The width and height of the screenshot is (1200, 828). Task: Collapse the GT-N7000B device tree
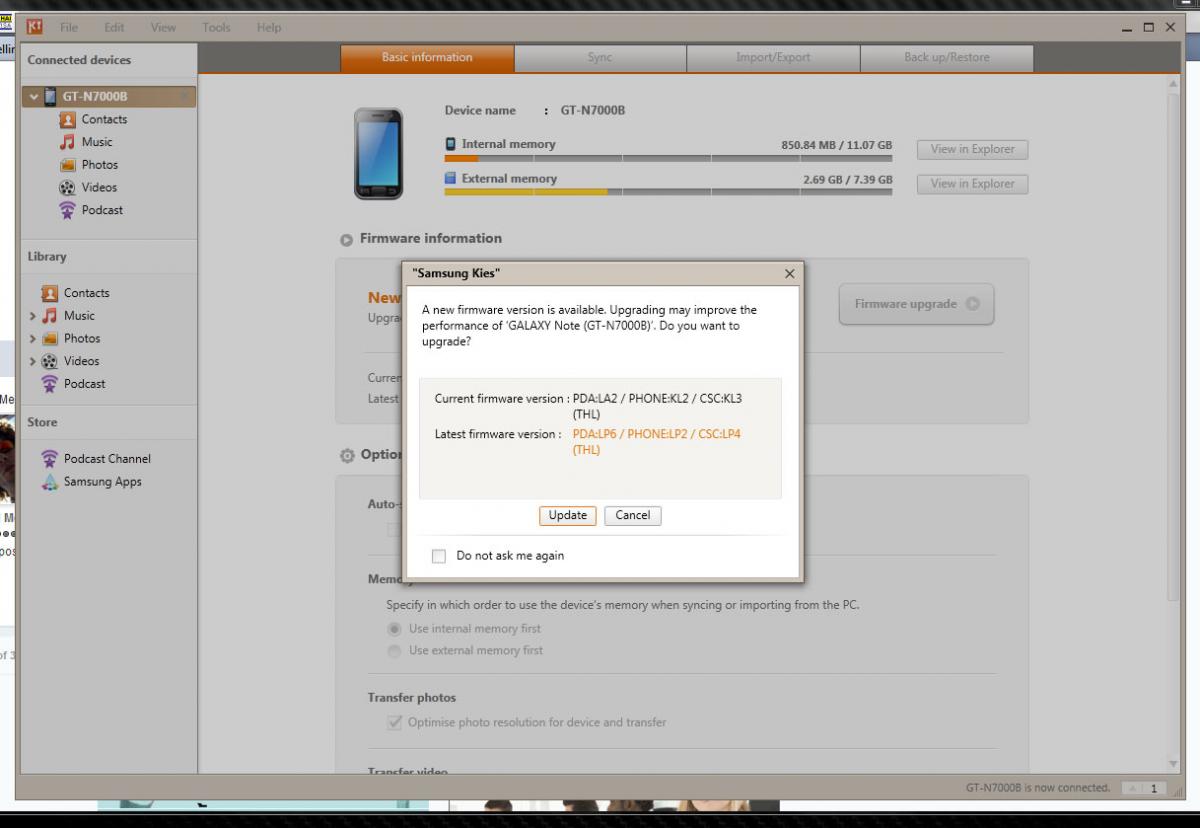point(35,97)
